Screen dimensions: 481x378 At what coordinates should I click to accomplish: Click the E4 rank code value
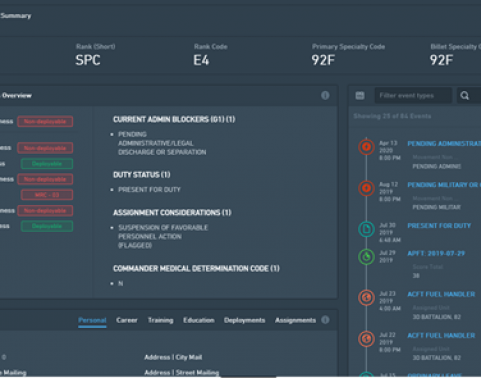201,60
